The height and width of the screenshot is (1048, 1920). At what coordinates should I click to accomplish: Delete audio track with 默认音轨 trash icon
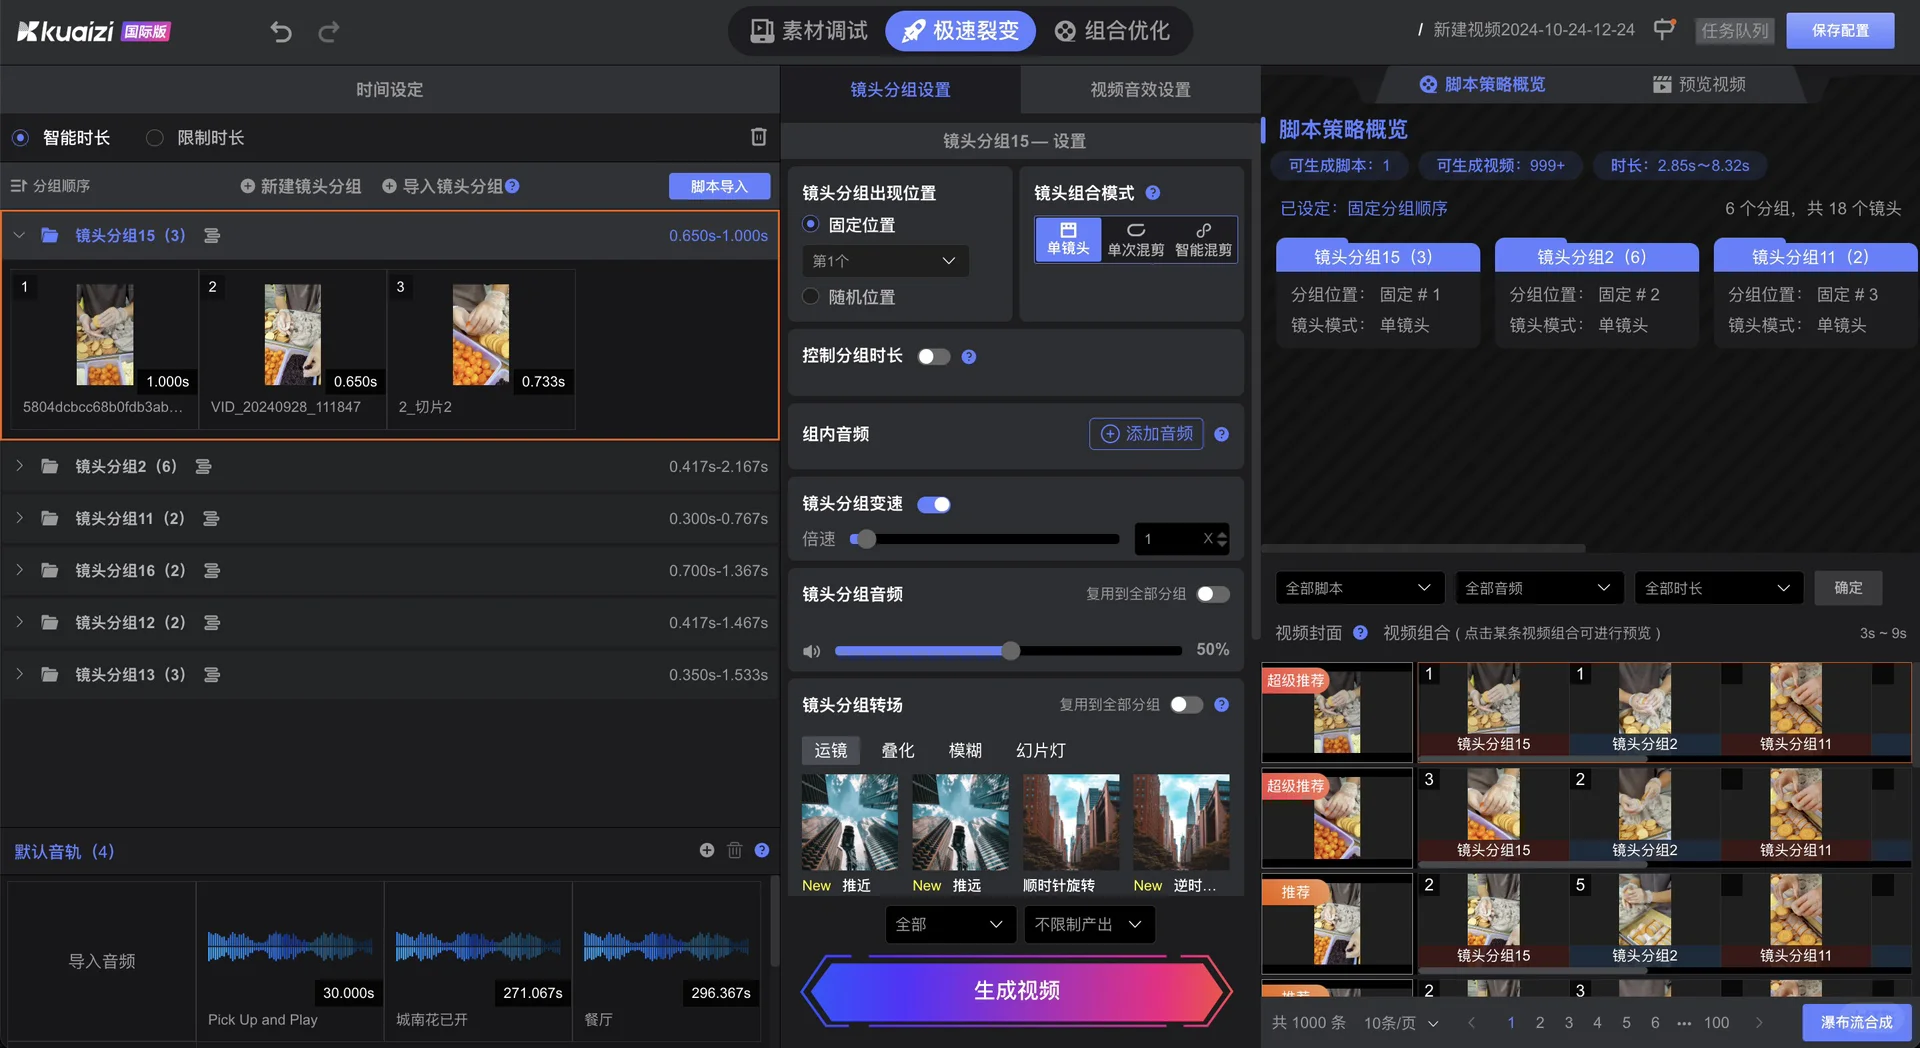[x=735, y=850]
